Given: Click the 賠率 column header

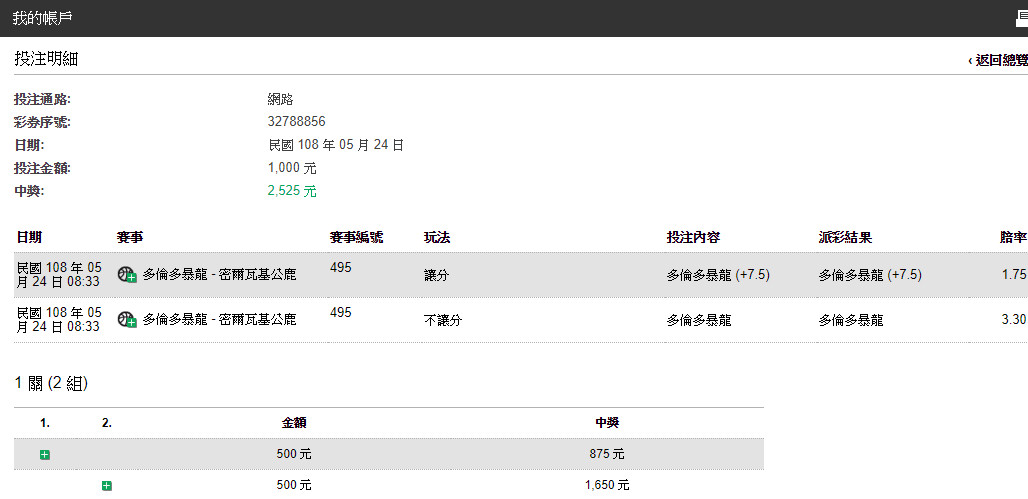Looking at the screenshot, I should 1013,237.
